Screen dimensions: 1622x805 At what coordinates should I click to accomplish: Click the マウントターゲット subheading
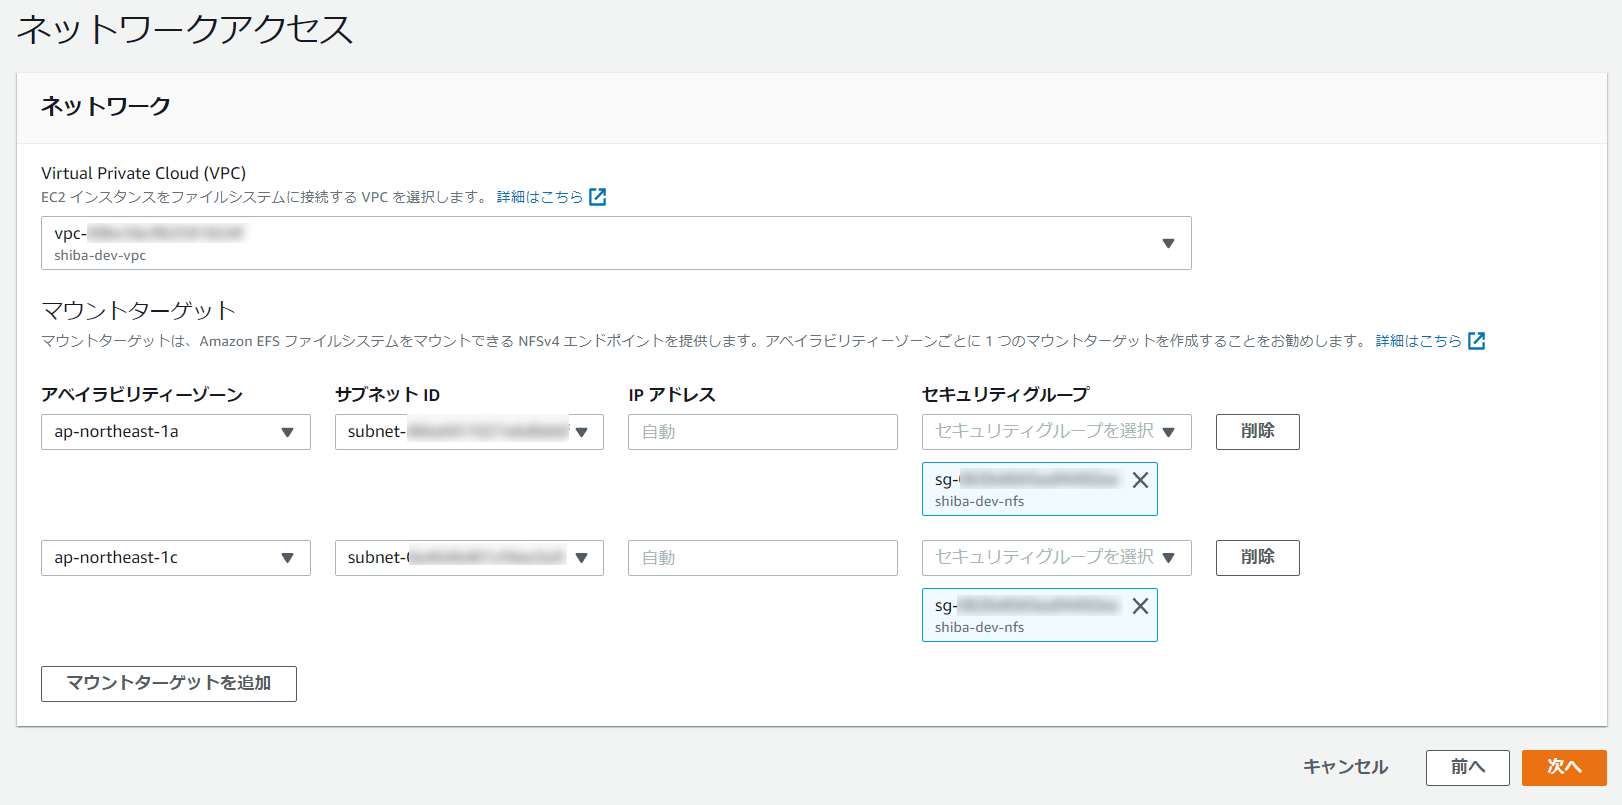point(138,311)
